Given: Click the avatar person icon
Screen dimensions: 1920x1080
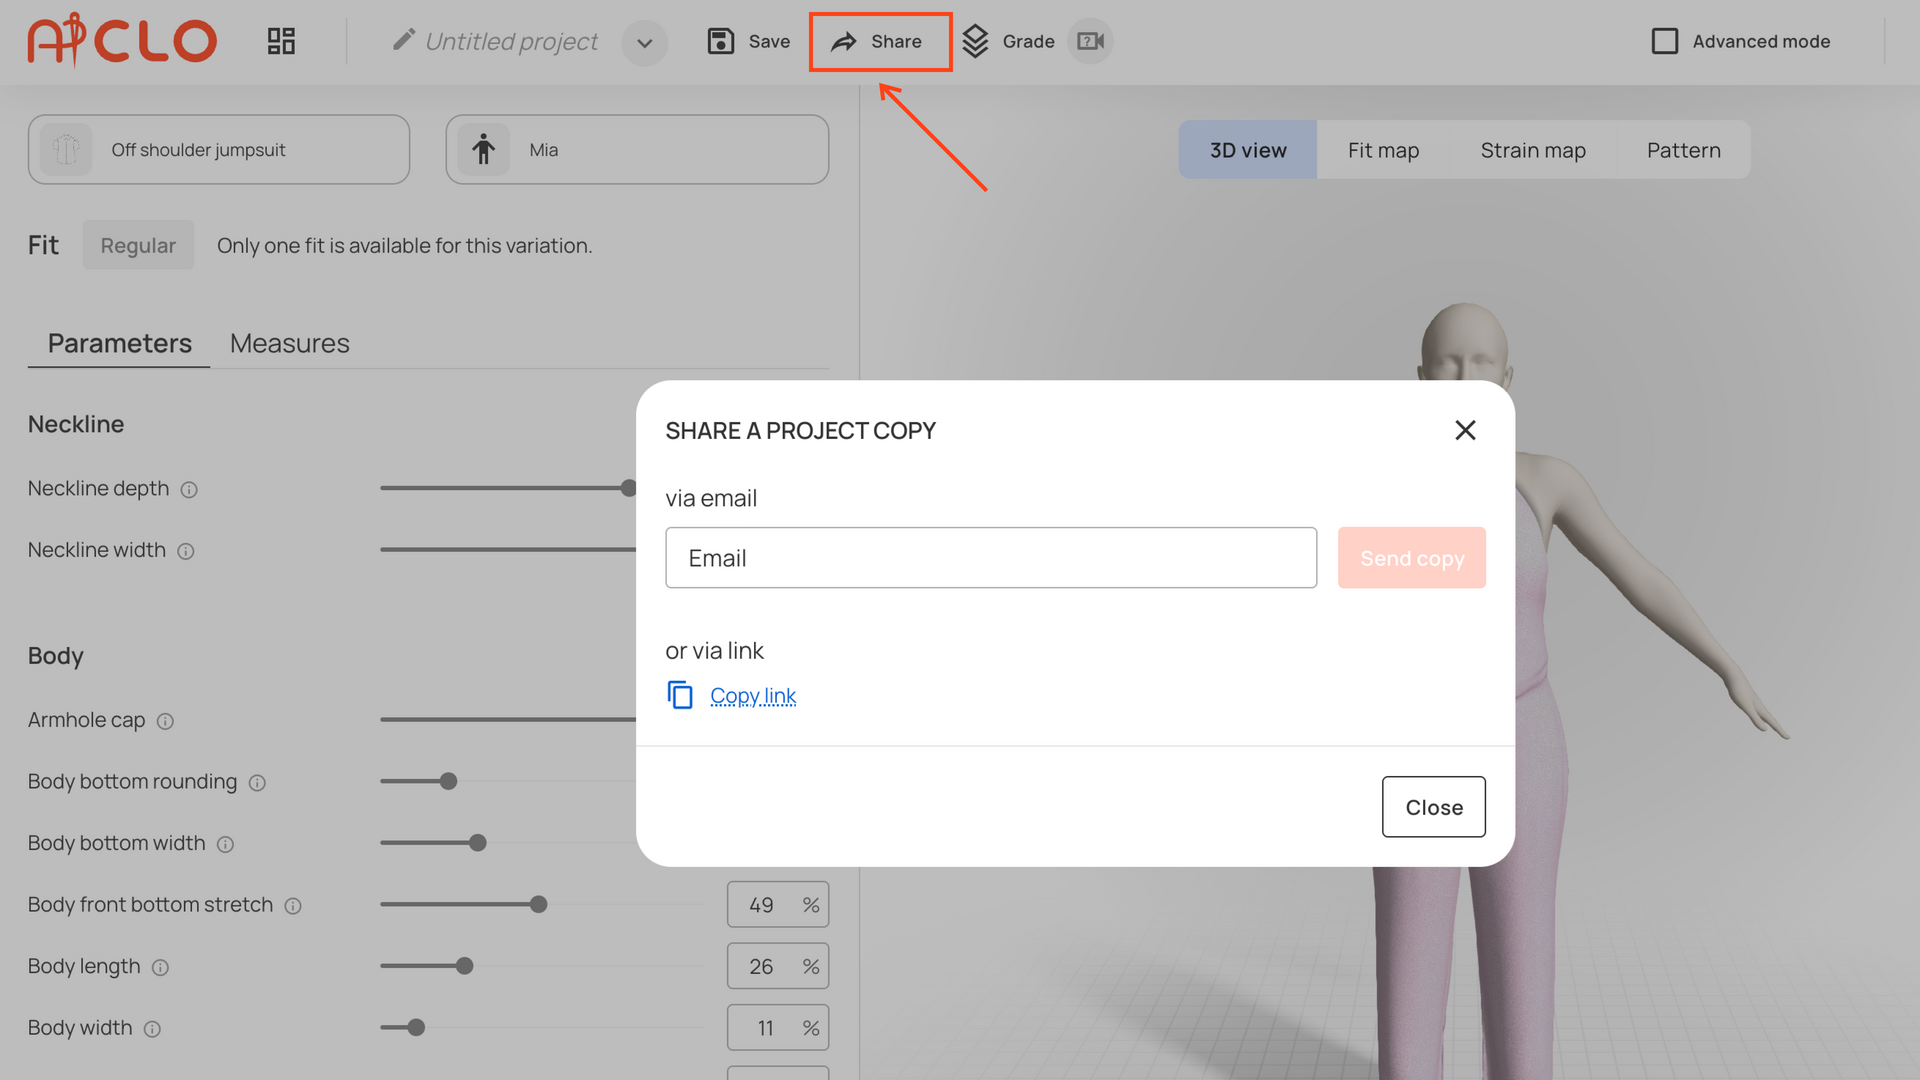Looking at the screenshot, I should coord(484,150).
